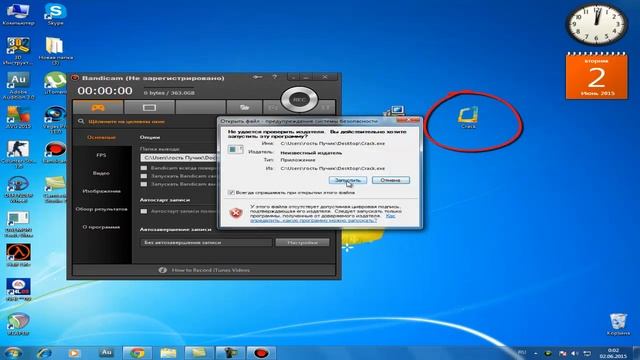Open Google Chrome from the taskbar
This screenshot has height=360, width=640.
click(137, 353)
